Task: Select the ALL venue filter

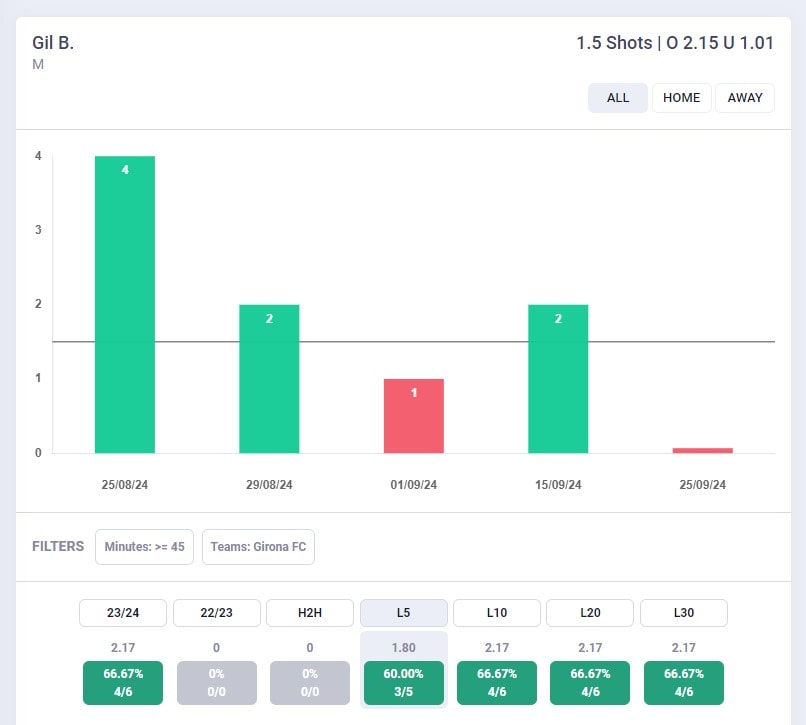Action: 617,98
